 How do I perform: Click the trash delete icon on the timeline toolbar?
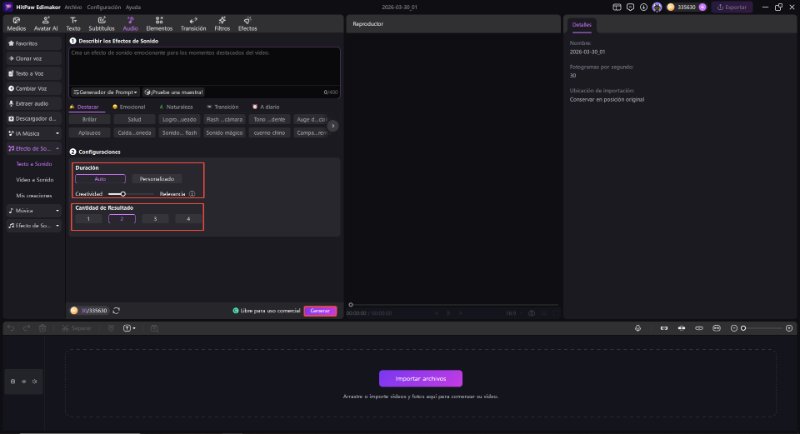click(43, 328)
